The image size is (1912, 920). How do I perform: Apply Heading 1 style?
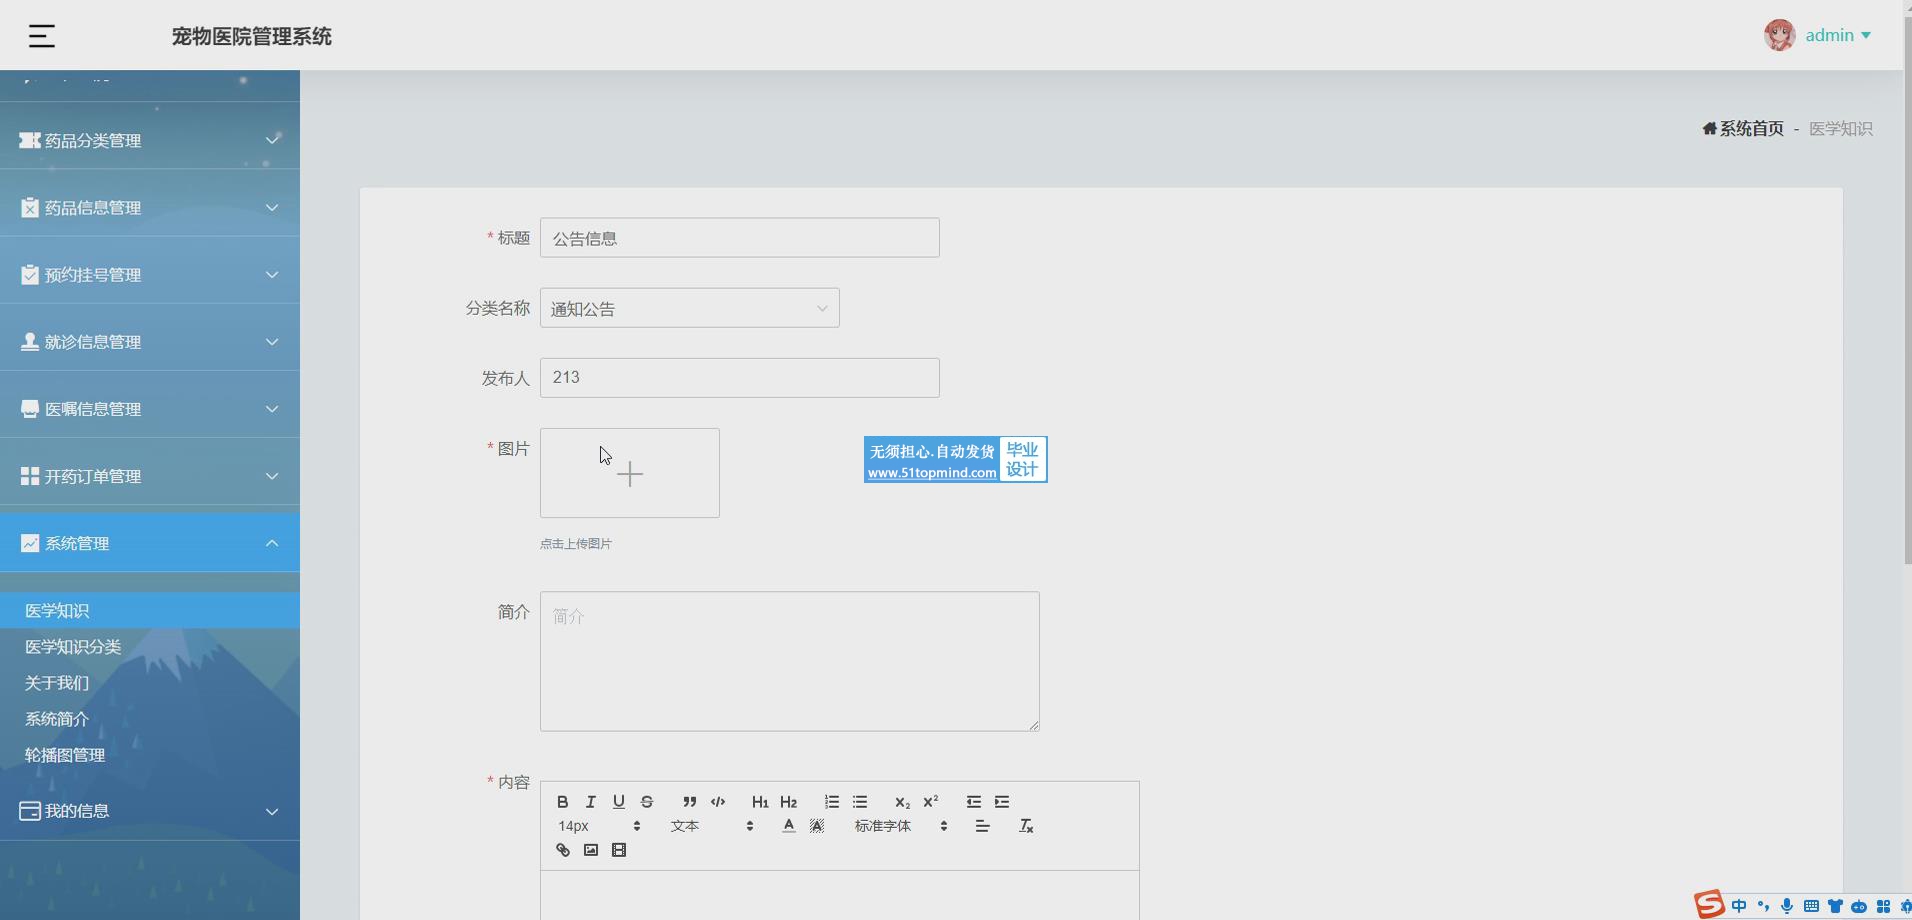pos(760,802)
